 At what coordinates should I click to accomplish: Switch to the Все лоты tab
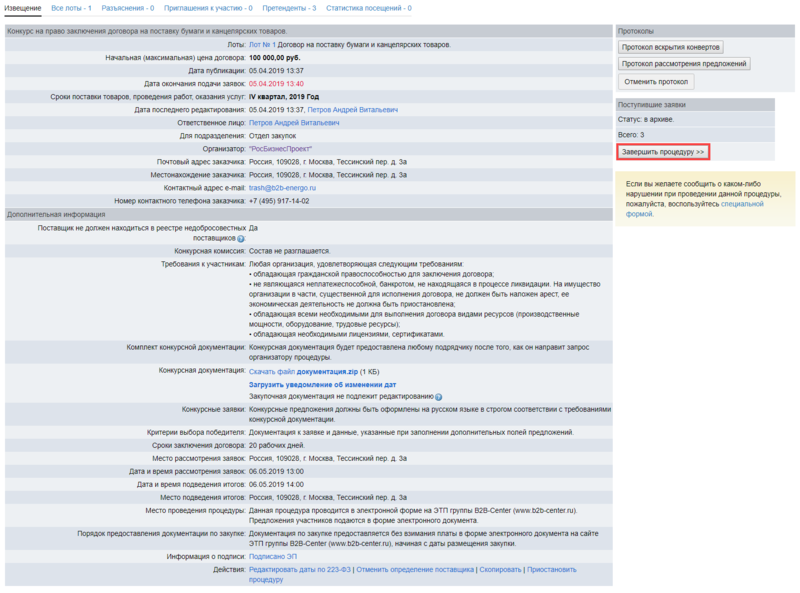pyautogui.click(x=71, y=8)
